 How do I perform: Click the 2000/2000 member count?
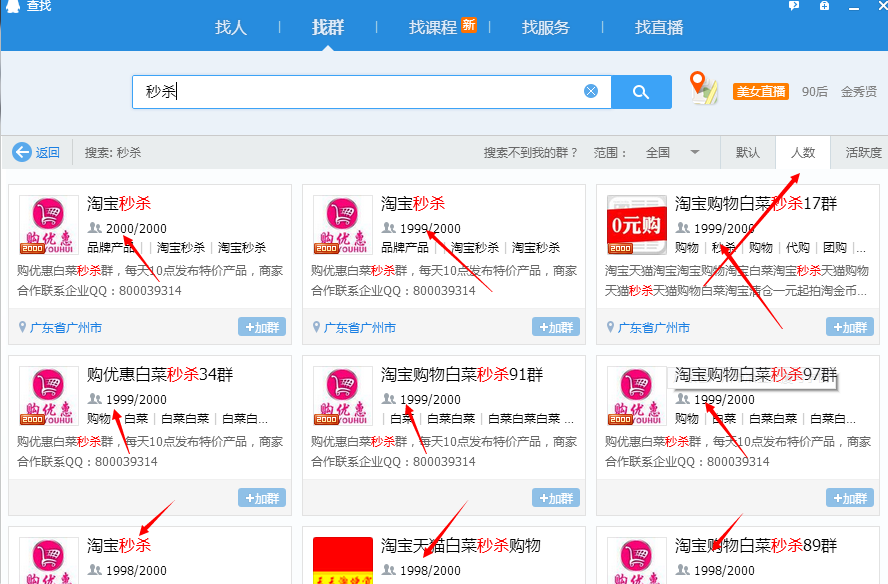click(x=136, y=228)
